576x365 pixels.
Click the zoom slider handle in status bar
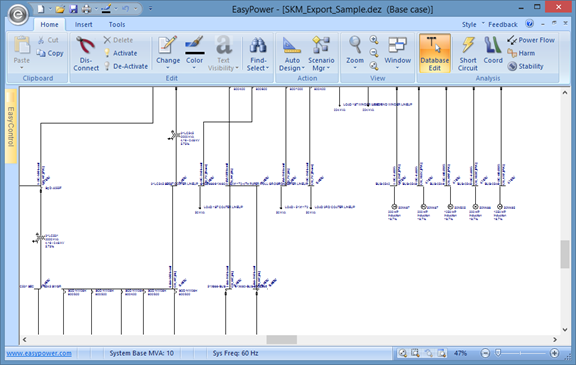[498, 353]
